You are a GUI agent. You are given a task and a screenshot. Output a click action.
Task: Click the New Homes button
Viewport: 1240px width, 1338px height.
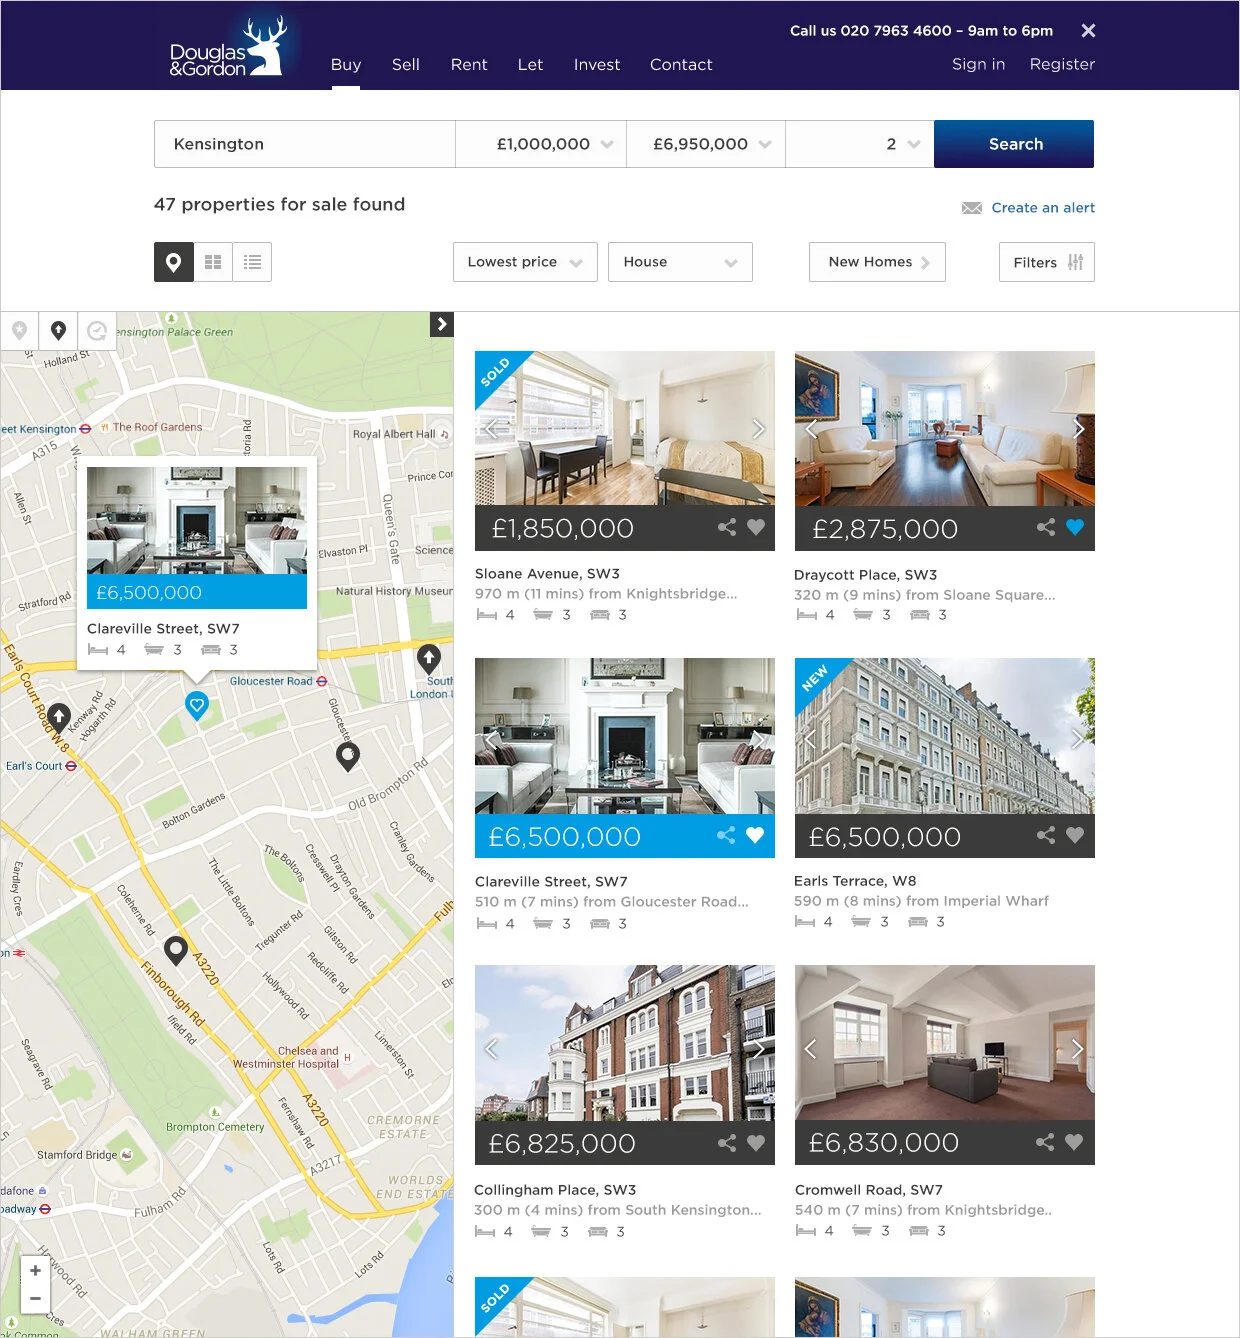click(877, 262)
